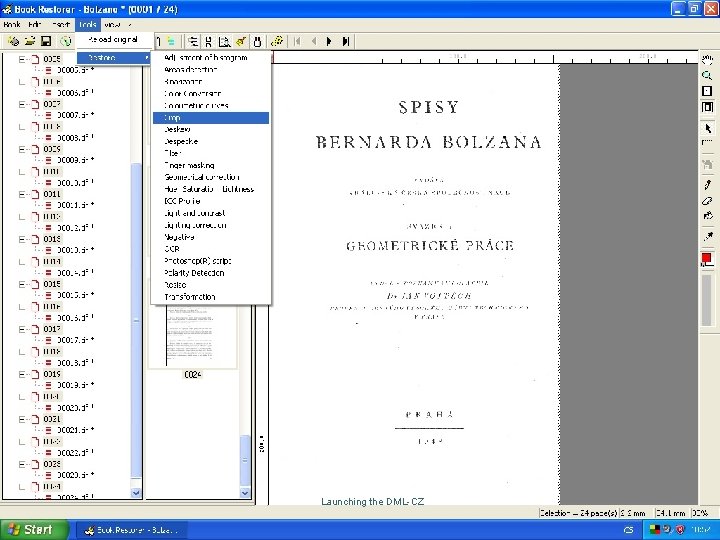Image resolution: width=720 pixels, height=540 pixels.
Task: Click Book Restorer taskbar button
Action: [131, 530]
